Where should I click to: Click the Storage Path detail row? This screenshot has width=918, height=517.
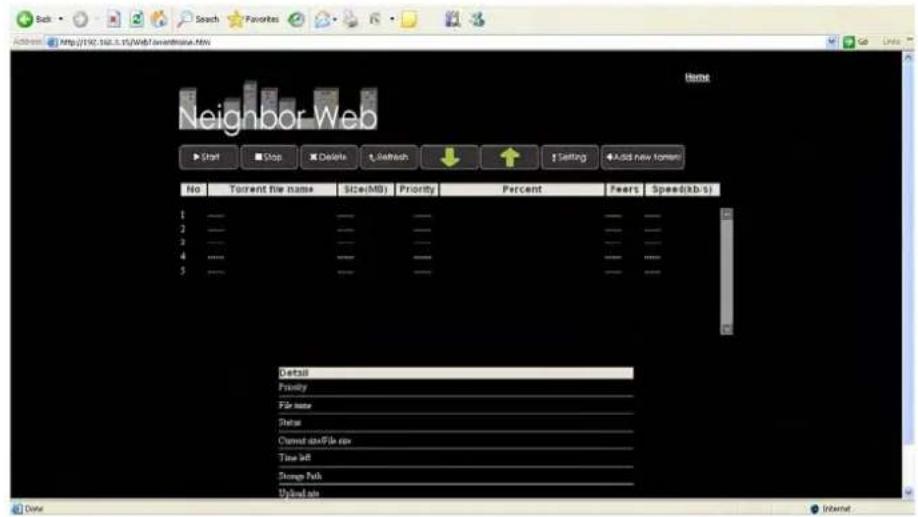(x=455, y=476)
